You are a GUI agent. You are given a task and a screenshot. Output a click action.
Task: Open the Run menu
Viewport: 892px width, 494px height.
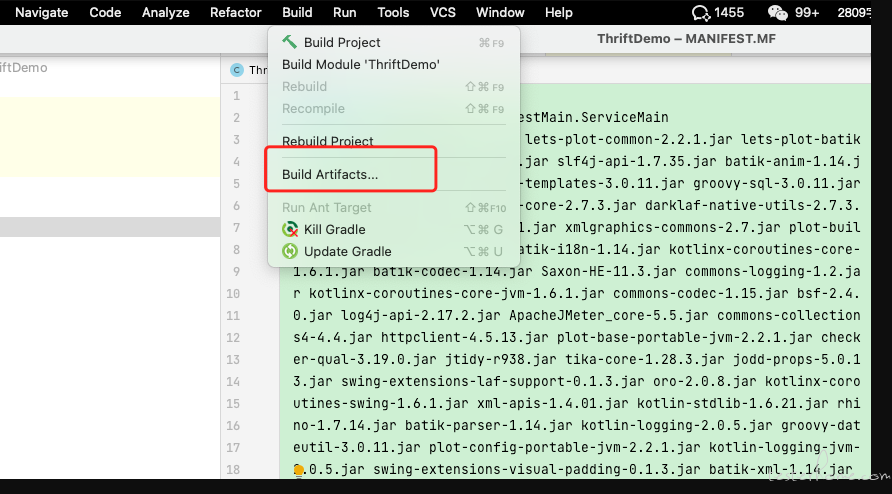345,13
